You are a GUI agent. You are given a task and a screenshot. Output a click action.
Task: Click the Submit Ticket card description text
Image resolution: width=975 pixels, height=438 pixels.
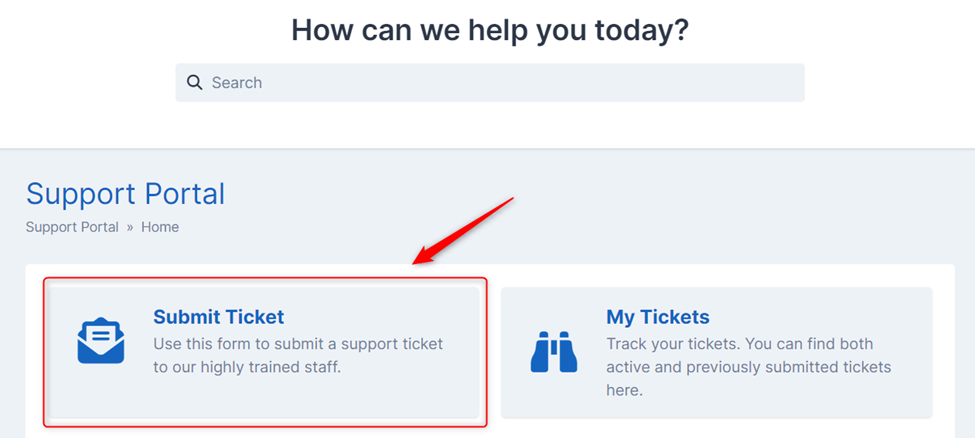click(x=298, y=355)
